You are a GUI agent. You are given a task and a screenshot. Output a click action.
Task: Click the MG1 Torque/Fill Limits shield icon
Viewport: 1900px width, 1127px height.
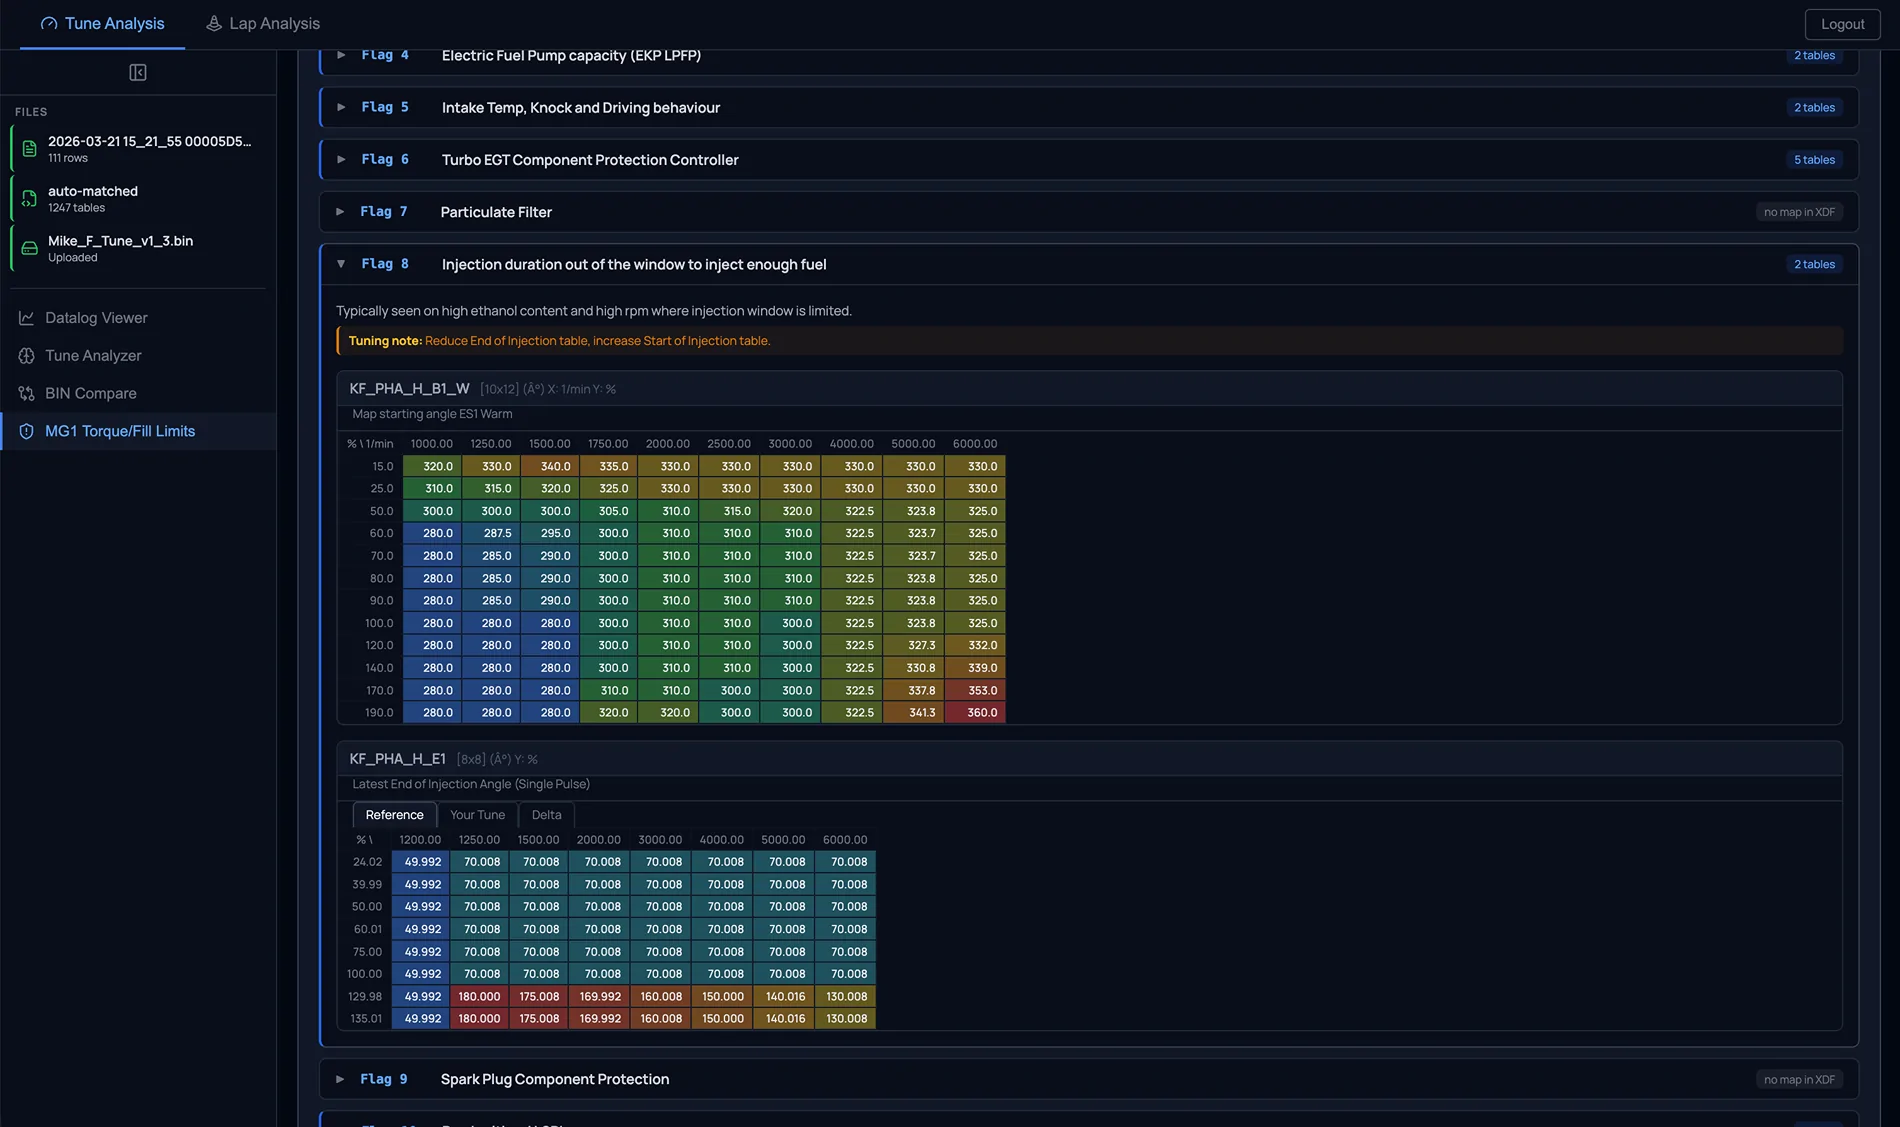click(x=27, y=431)
